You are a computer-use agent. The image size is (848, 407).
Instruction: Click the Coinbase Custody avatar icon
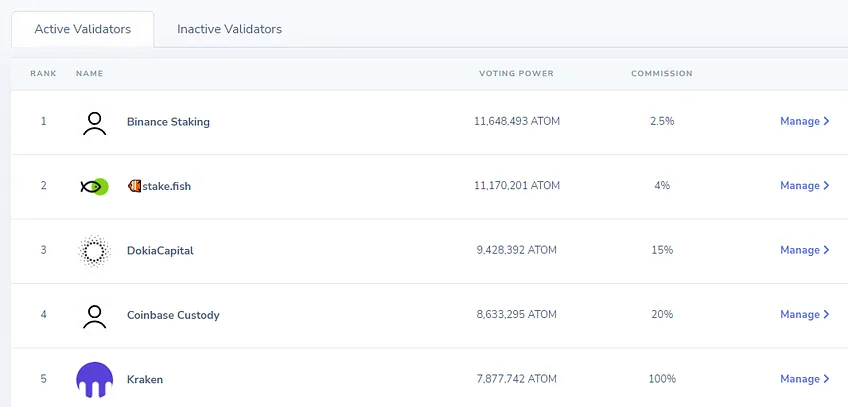coord(95,315)
